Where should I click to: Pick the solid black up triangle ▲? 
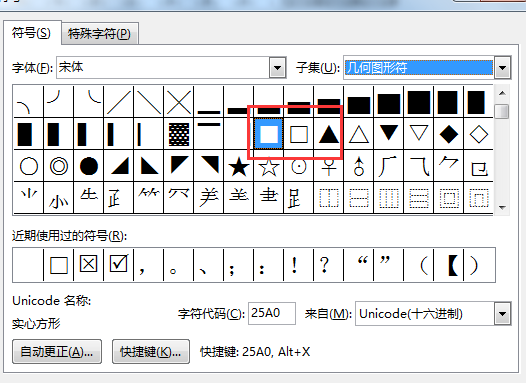point(329,134)
